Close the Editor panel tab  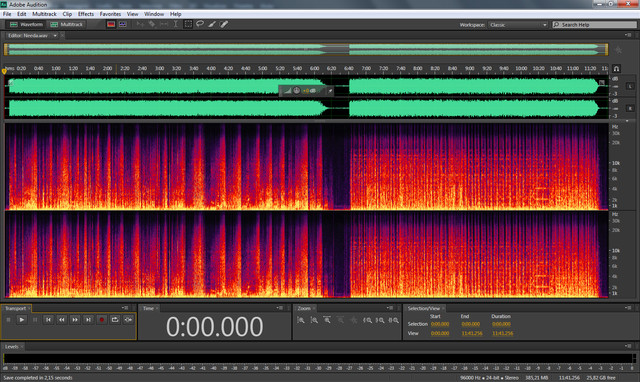pyautogui.click(x=62, y=36)
